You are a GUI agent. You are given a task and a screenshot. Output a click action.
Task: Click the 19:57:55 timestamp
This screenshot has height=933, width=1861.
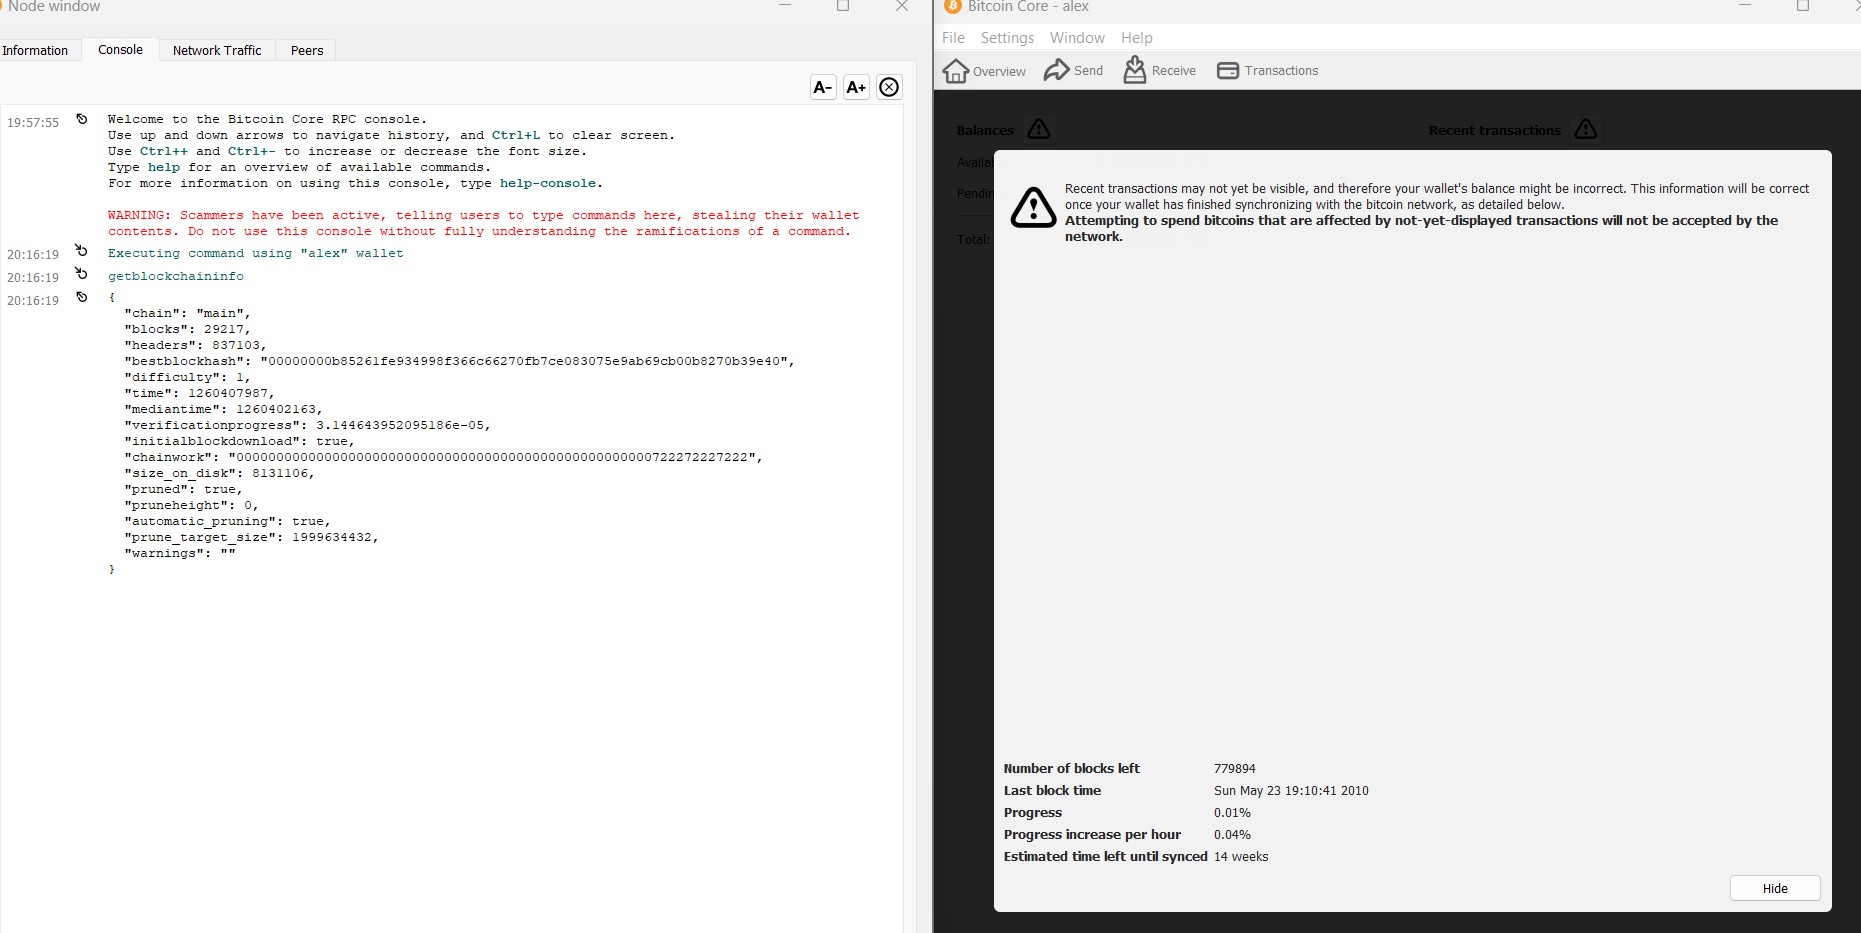[x=33, y=122]
